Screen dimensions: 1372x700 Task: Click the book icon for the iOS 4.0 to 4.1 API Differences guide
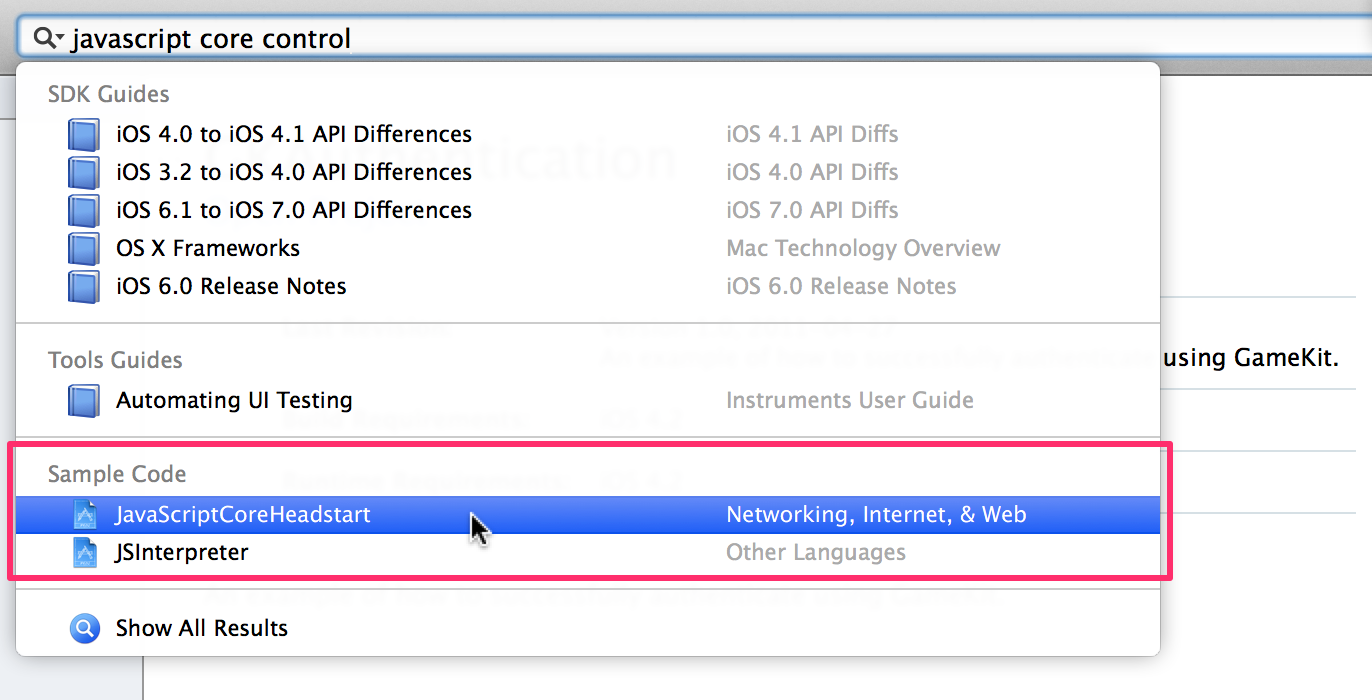point(84,134)
